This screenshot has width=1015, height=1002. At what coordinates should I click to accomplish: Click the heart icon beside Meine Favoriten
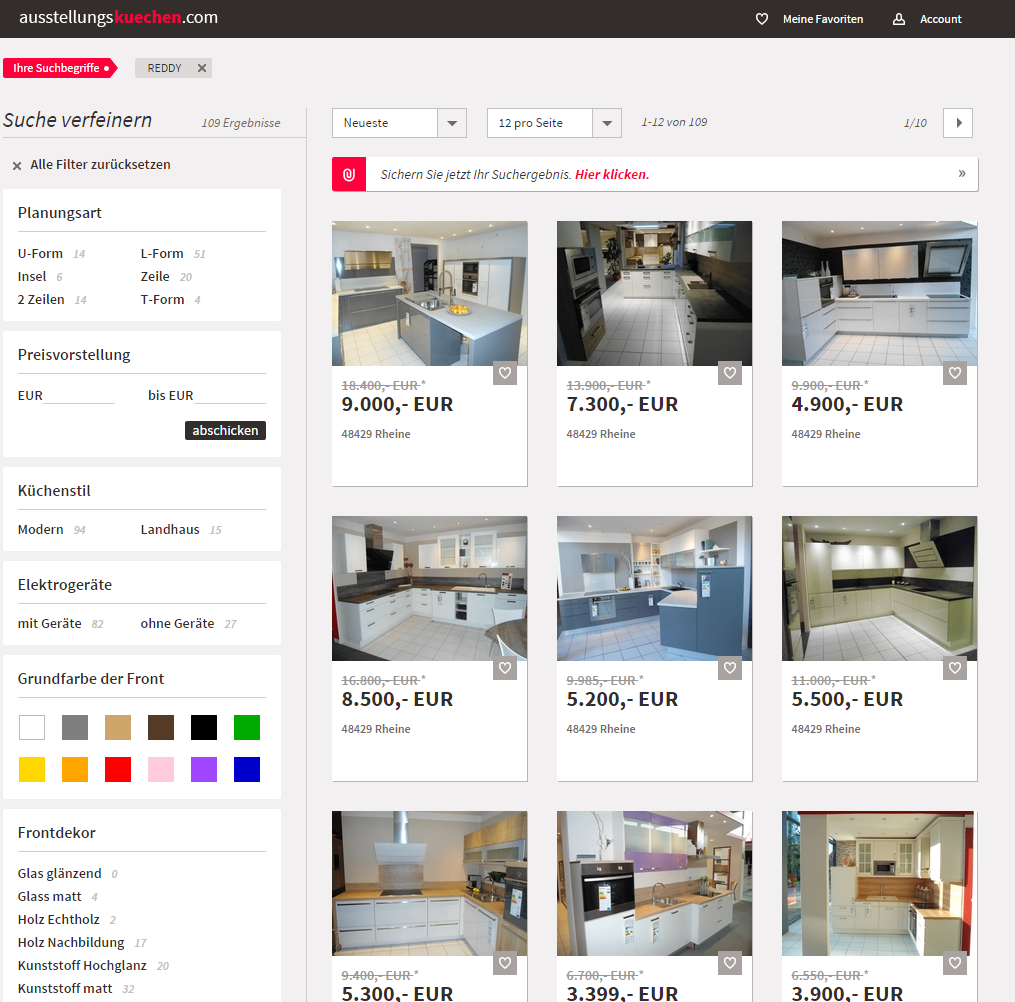762,19
